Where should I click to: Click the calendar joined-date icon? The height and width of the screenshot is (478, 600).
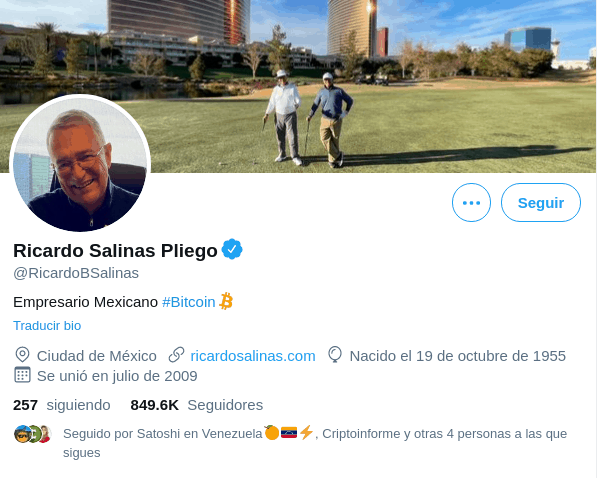click(x=22, y=375)
